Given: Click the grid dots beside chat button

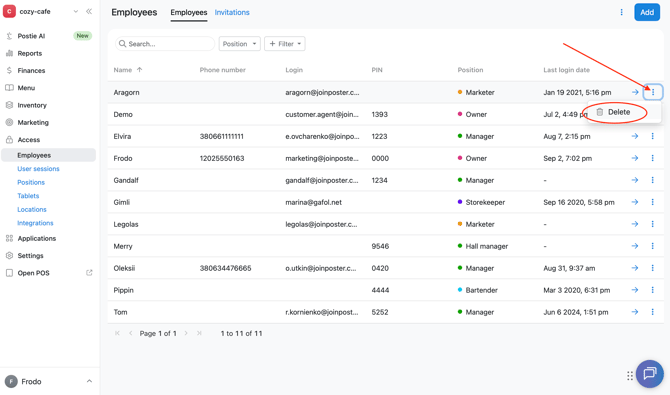Looking at the screenshot, I should pyautogui.click(x=630, y=376).
